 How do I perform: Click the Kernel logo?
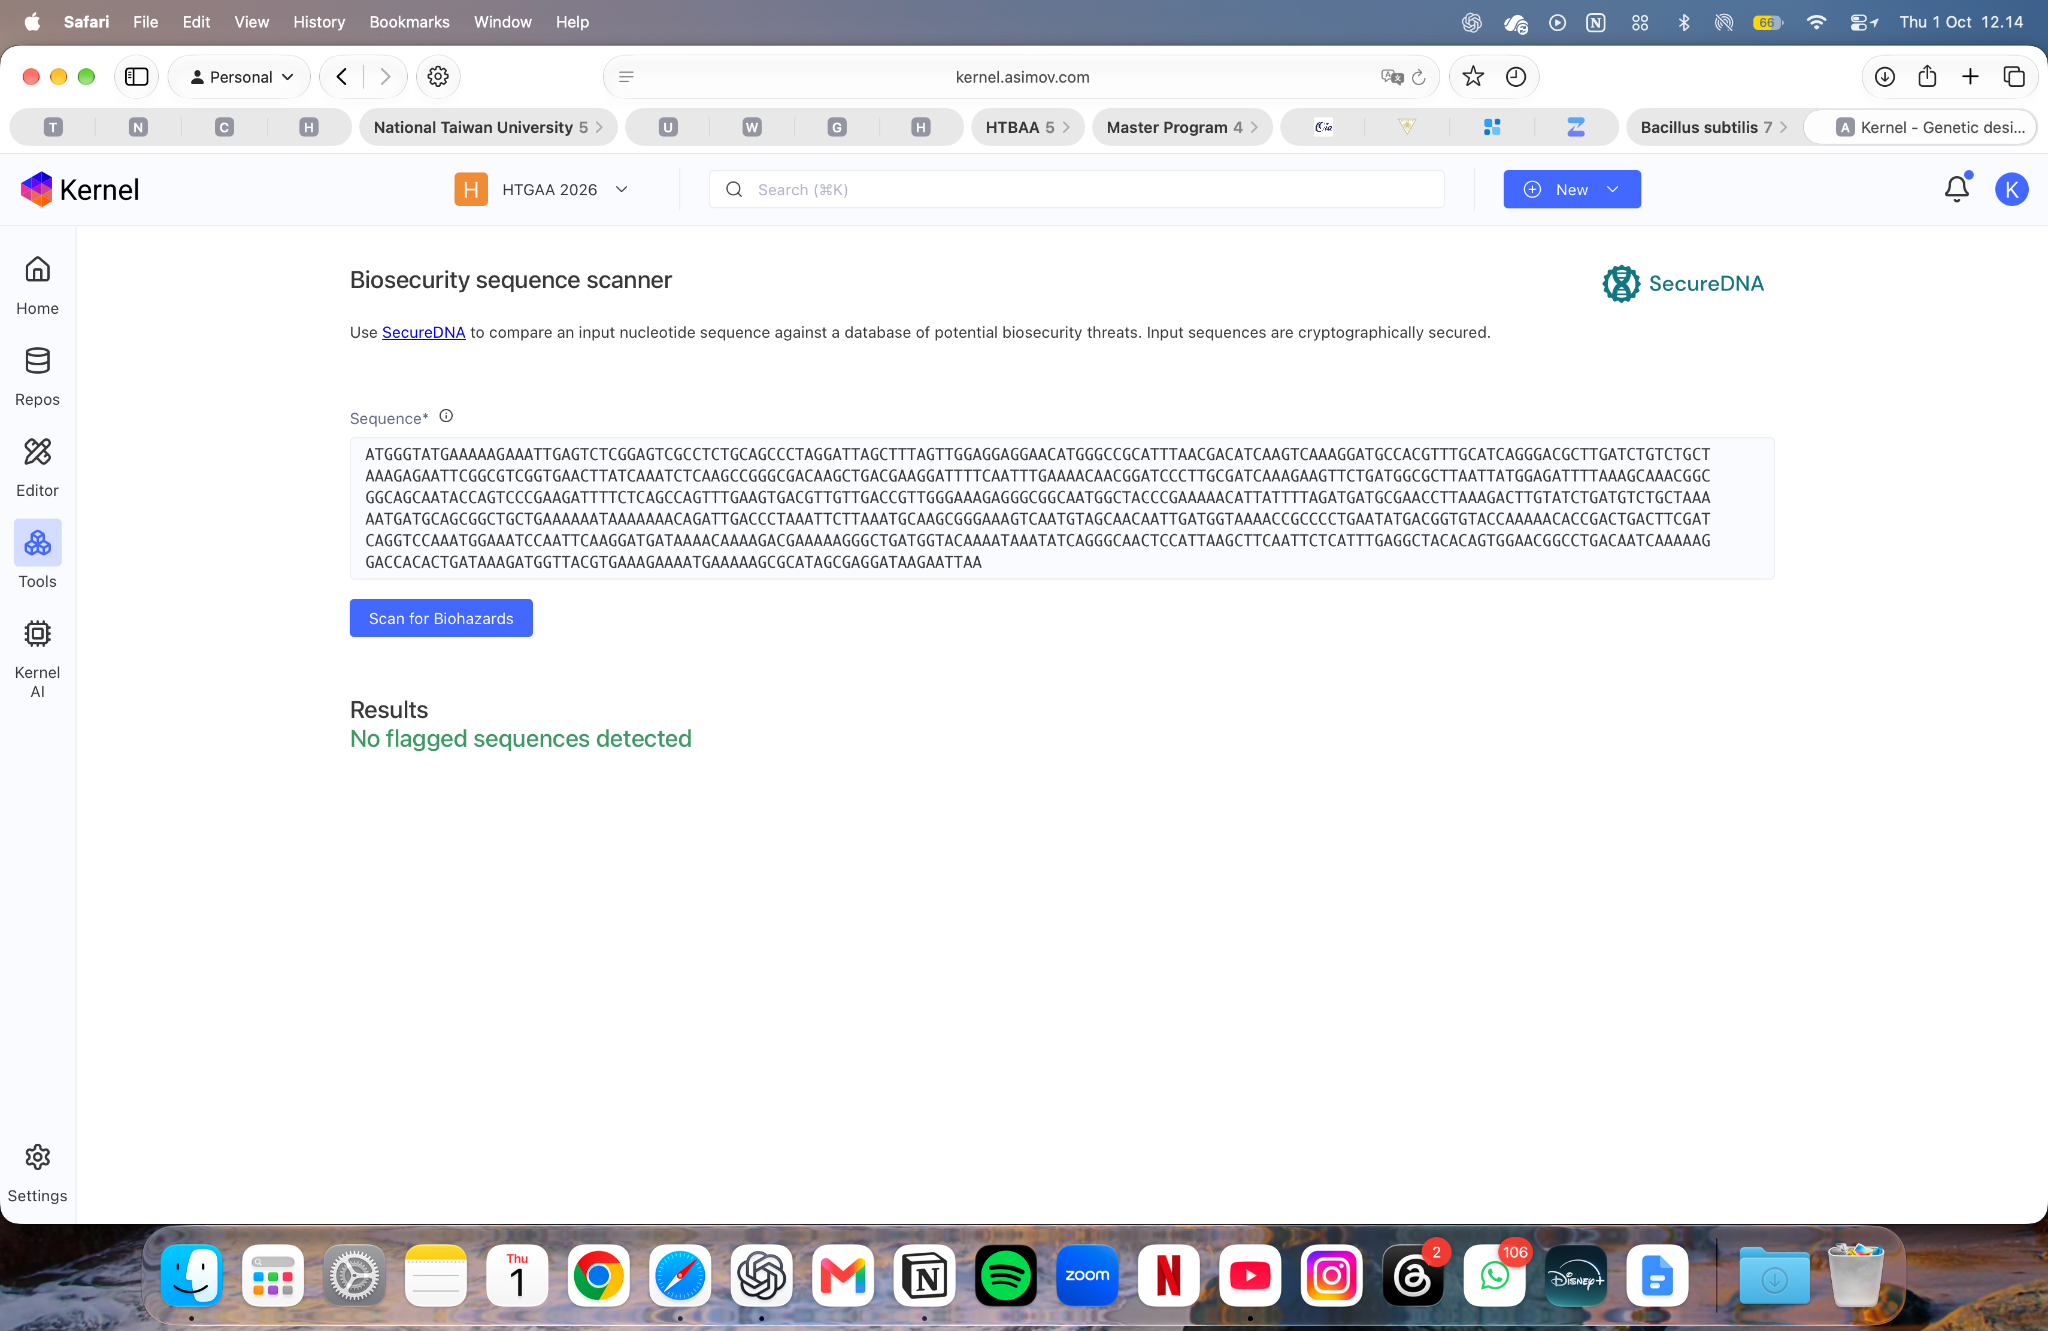80,189
